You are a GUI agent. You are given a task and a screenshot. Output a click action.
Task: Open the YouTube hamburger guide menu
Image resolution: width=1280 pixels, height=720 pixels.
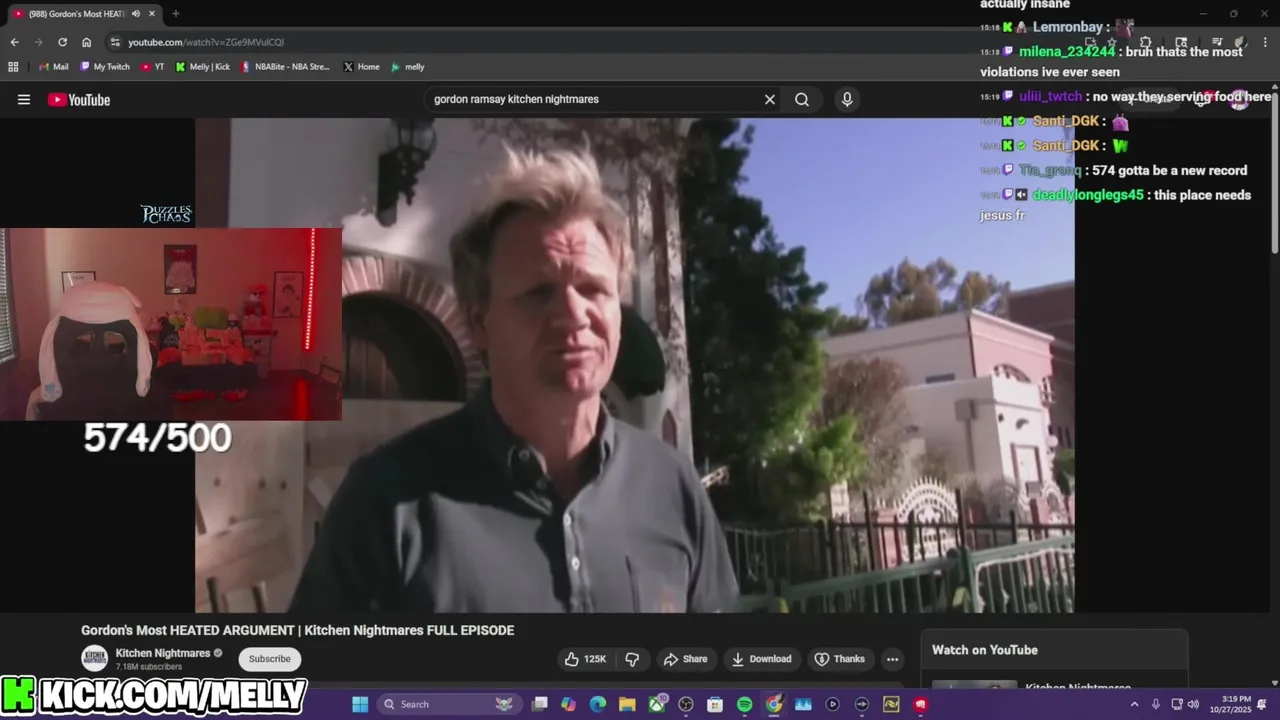point(24,100)
